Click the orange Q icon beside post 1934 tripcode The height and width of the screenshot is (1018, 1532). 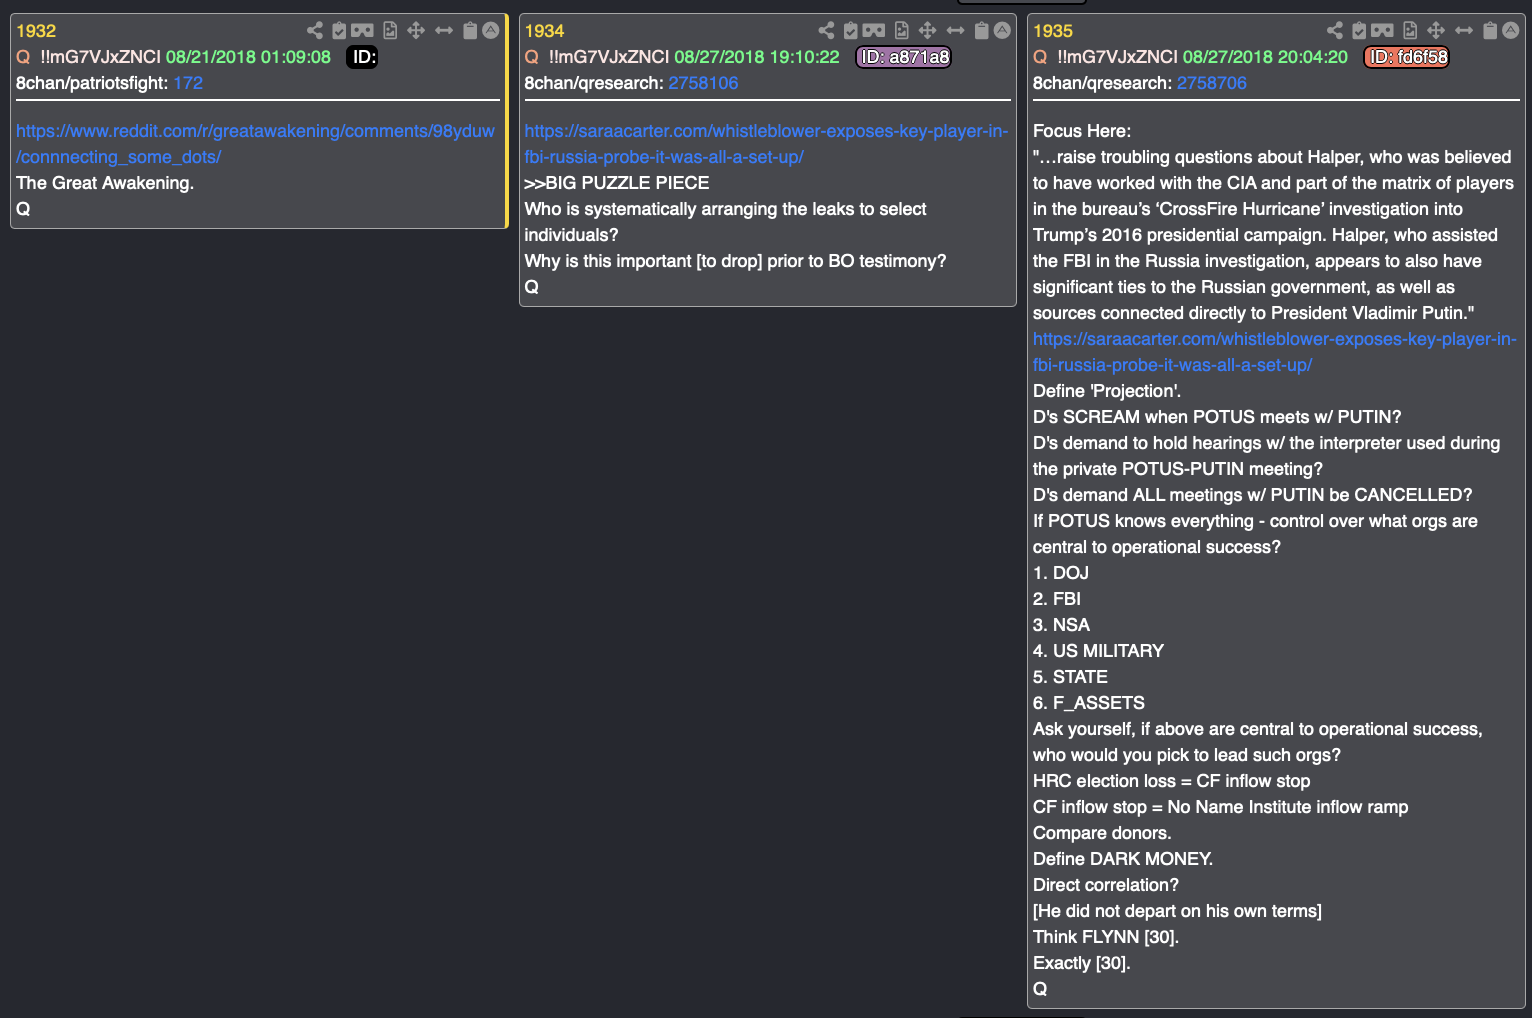[532, 57]
